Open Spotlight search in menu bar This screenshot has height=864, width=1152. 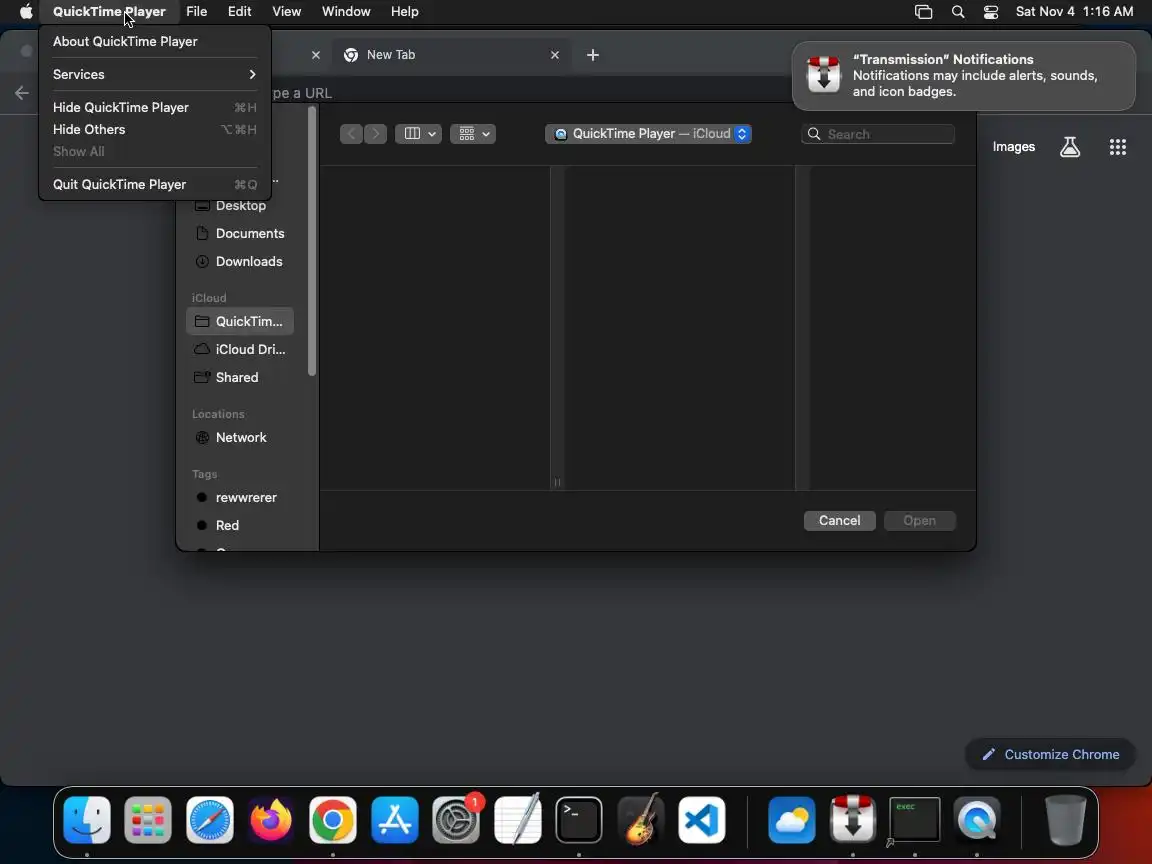click(x=958, y=12)
